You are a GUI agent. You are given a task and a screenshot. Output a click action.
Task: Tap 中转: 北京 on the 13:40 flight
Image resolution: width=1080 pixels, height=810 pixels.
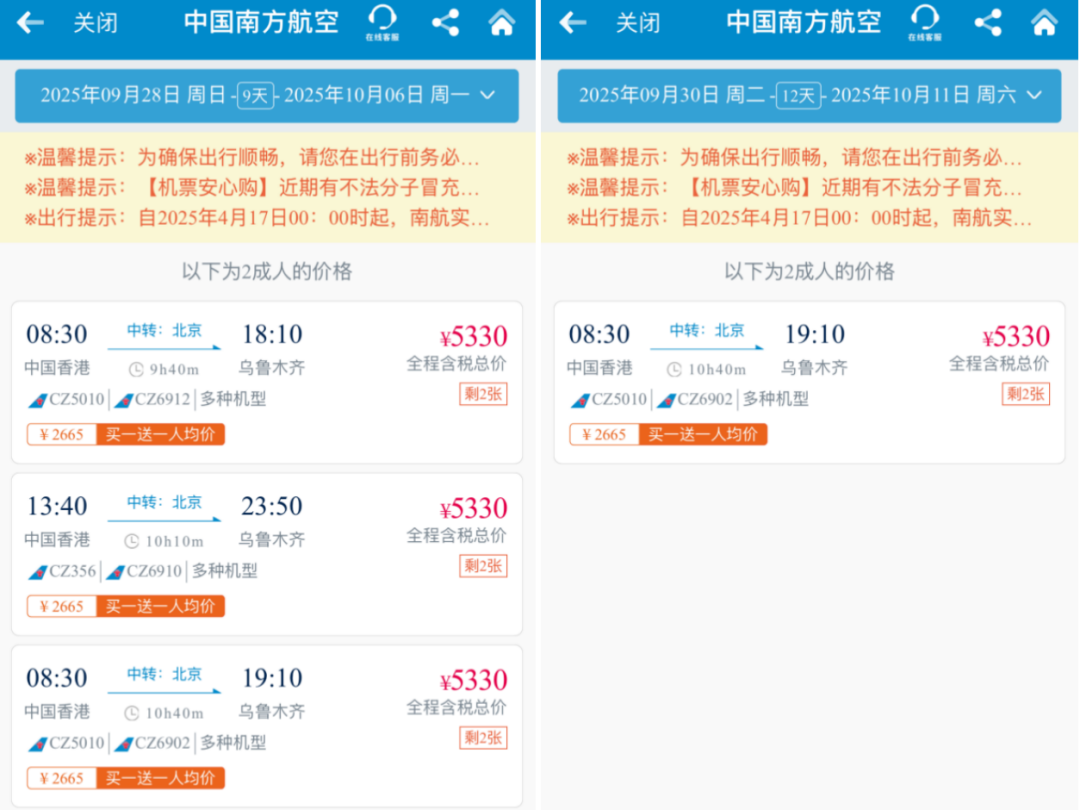(x=164, y=502)
